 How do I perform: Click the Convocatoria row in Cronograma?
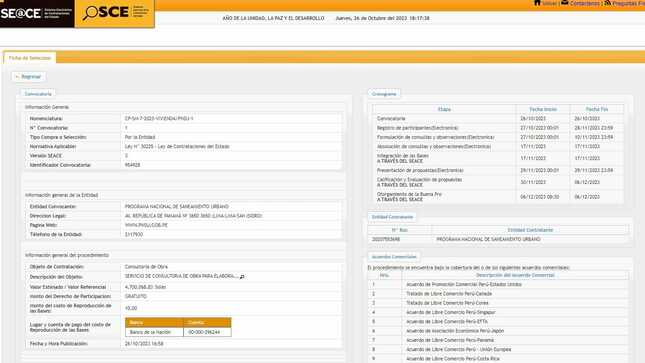(x=498, y=119)
